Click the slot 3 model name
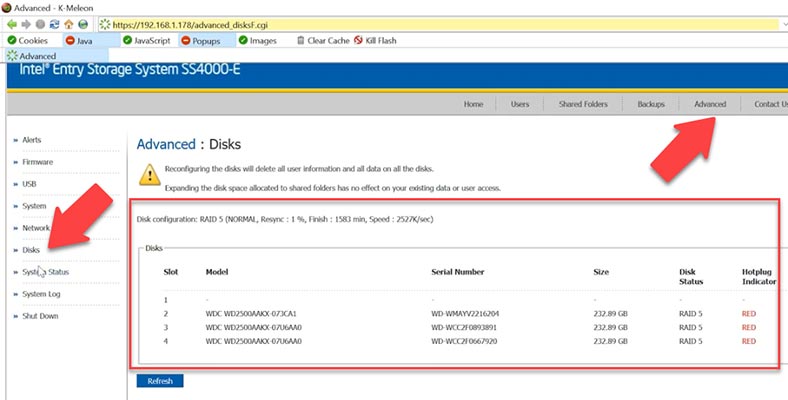This screenshot has height=400, width=788. click(253, 327)
